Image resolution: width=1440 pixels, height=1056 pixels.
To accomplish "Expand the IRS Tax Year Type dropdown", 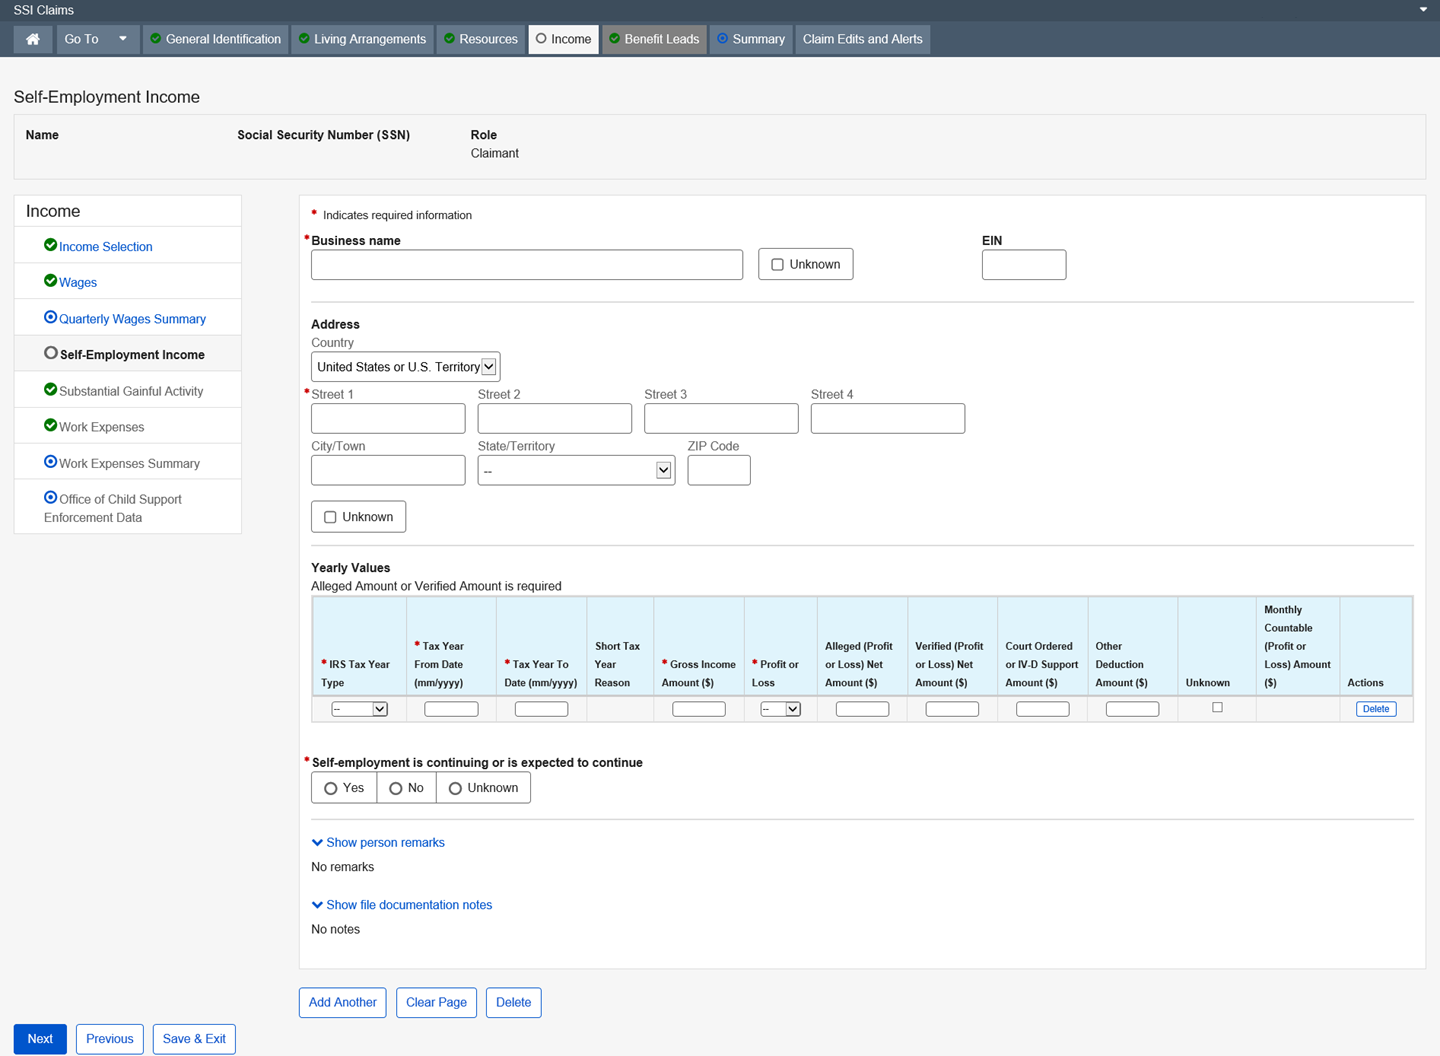I will pyautogui.click(x=359, y=709).
